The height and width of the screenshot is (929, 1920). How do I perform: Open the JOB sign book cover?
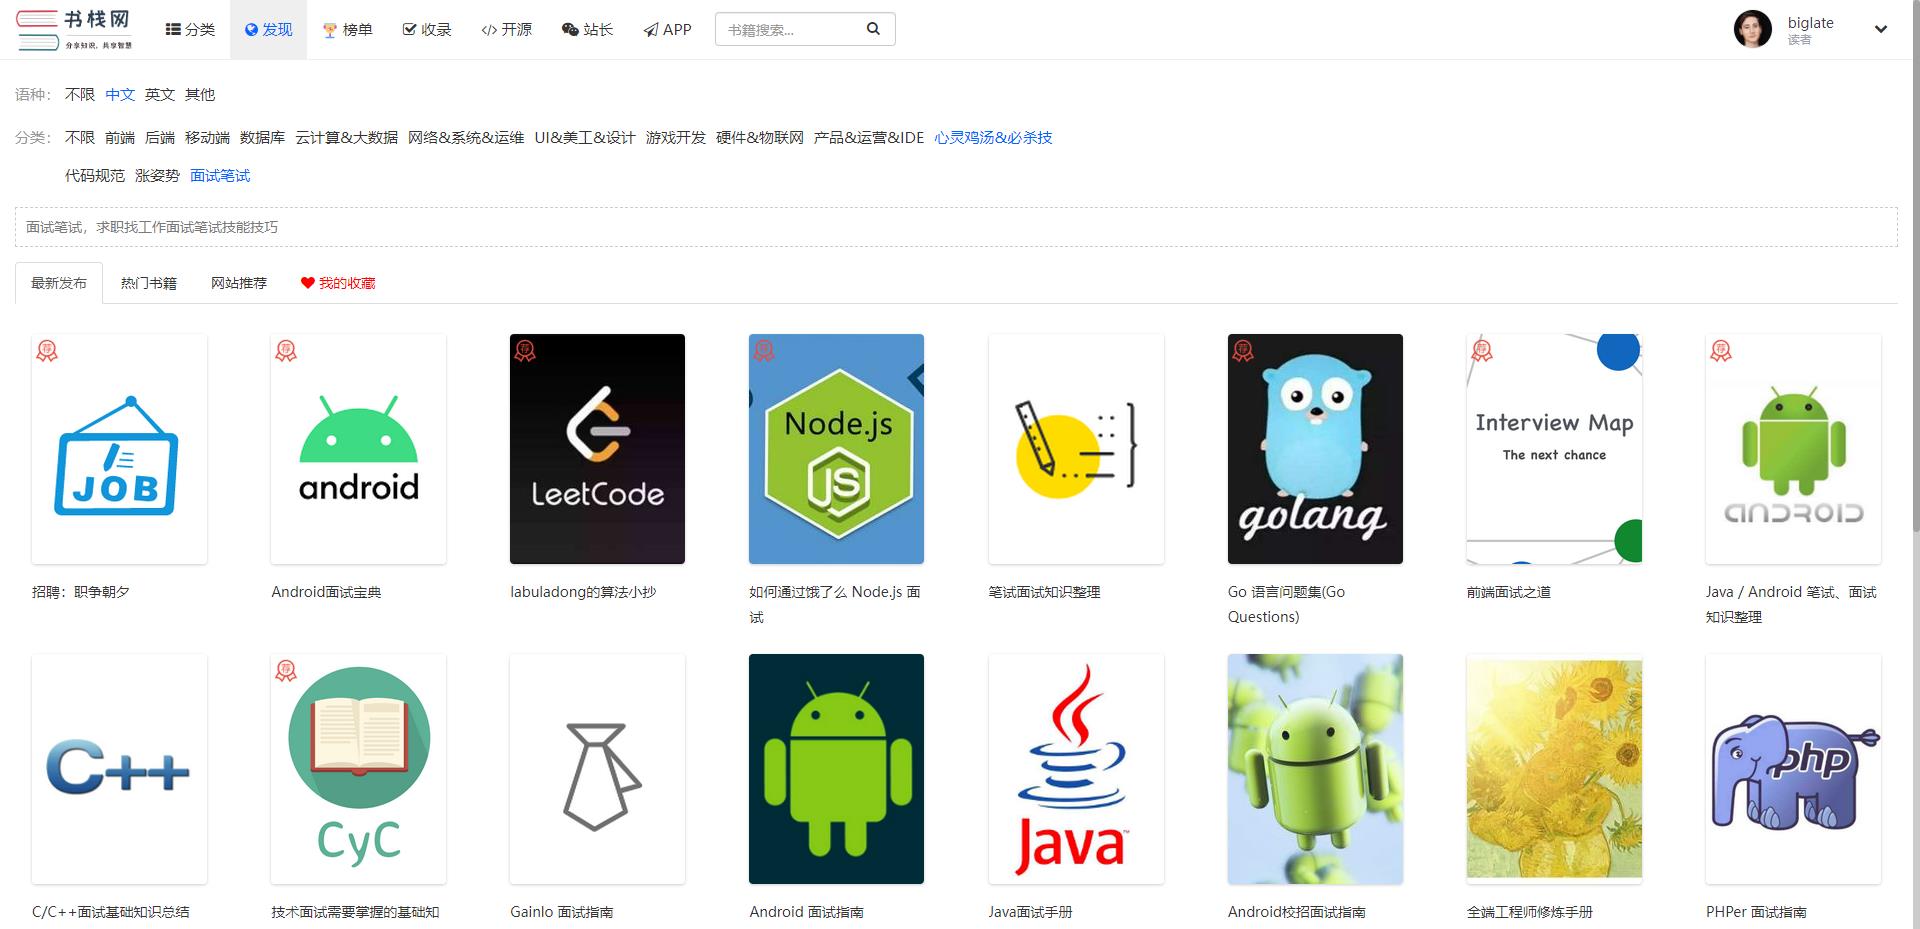click(x=119, y=449)
